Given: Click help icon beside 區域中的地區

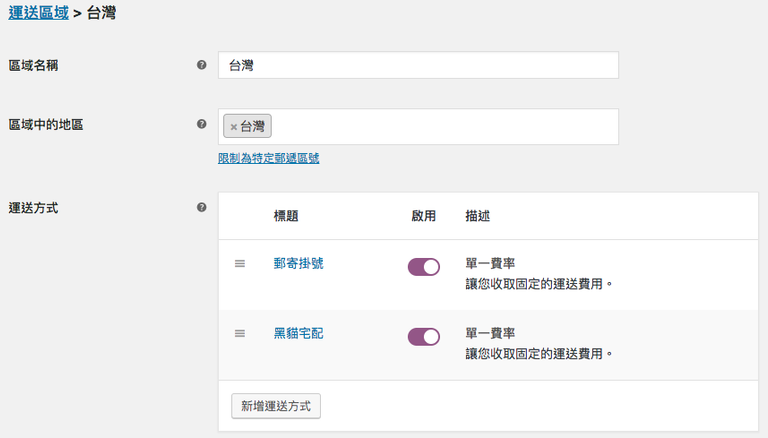Looking at the screenshot, I should (x=202, y=125).
